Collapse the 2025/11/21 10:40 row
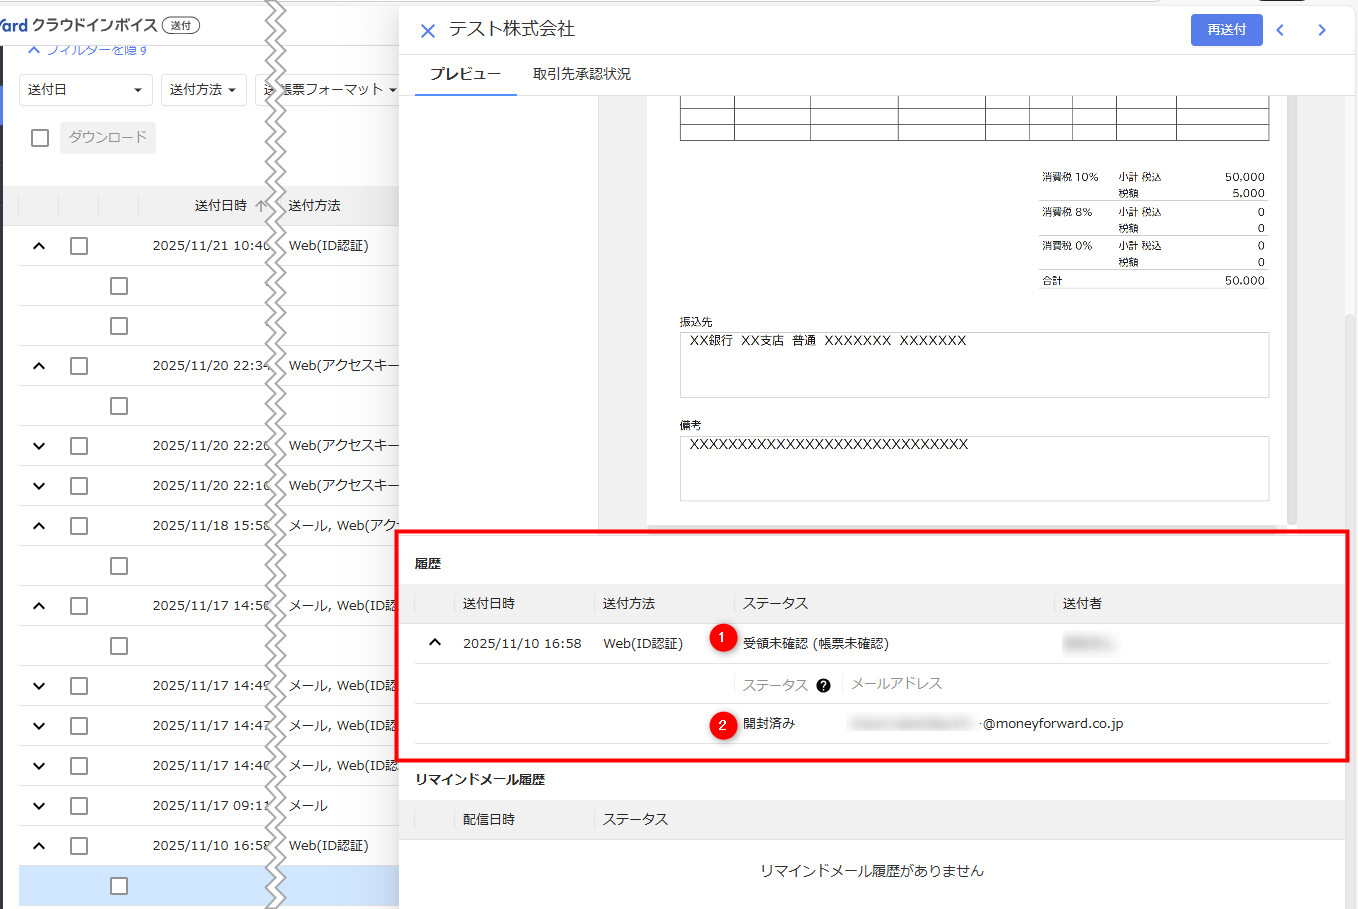This screenshot has width=1358, height=909. (39, 246)
